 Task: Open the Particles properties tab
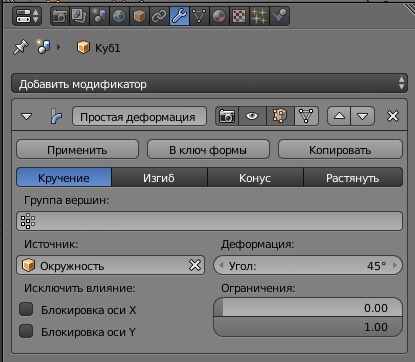(x=259, y=16)
